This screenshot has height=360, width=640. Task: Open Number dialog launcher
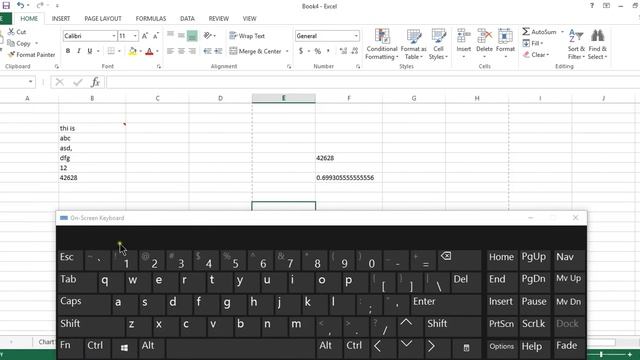point(358,67)
